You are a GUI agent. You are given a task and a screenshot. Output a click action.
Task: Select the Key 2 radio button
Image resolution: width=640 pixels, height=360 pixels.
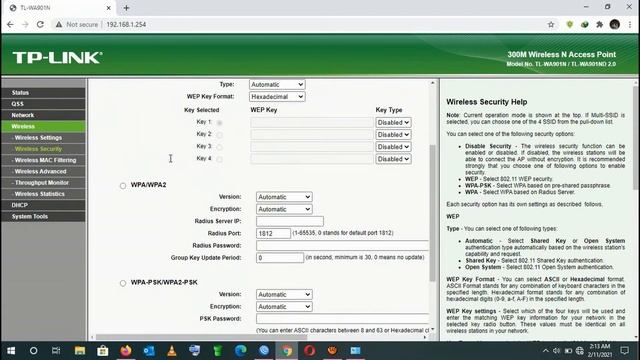coord(220,135)
